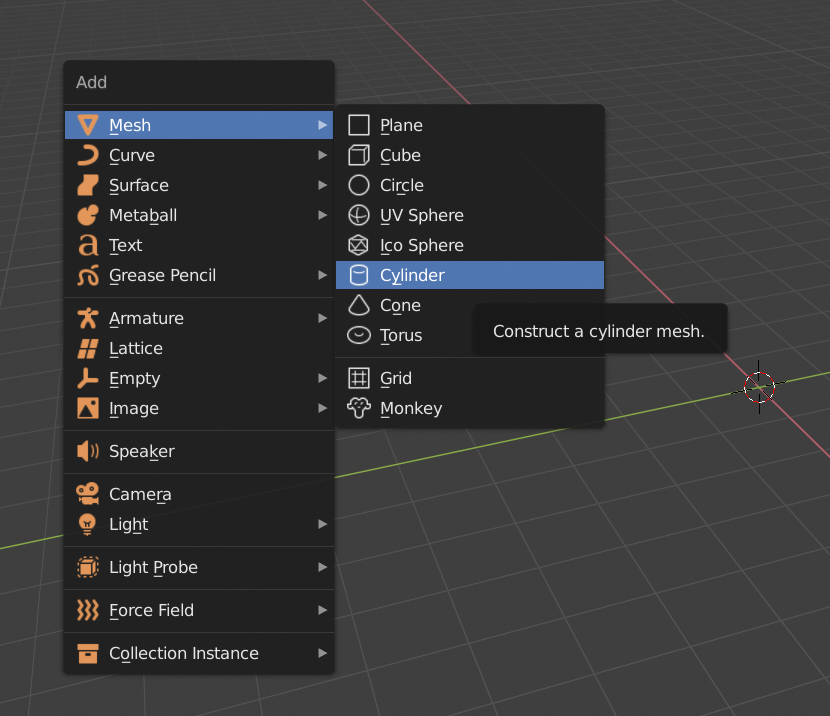Click the Plane square icon
Screen dimensions: 830x716
pyautogui.click(x=359, y=125)
